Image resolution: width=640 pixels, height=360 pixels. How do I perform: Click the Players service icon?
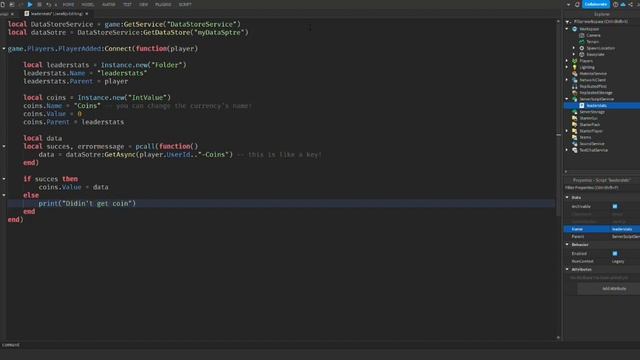pos(575,61)
